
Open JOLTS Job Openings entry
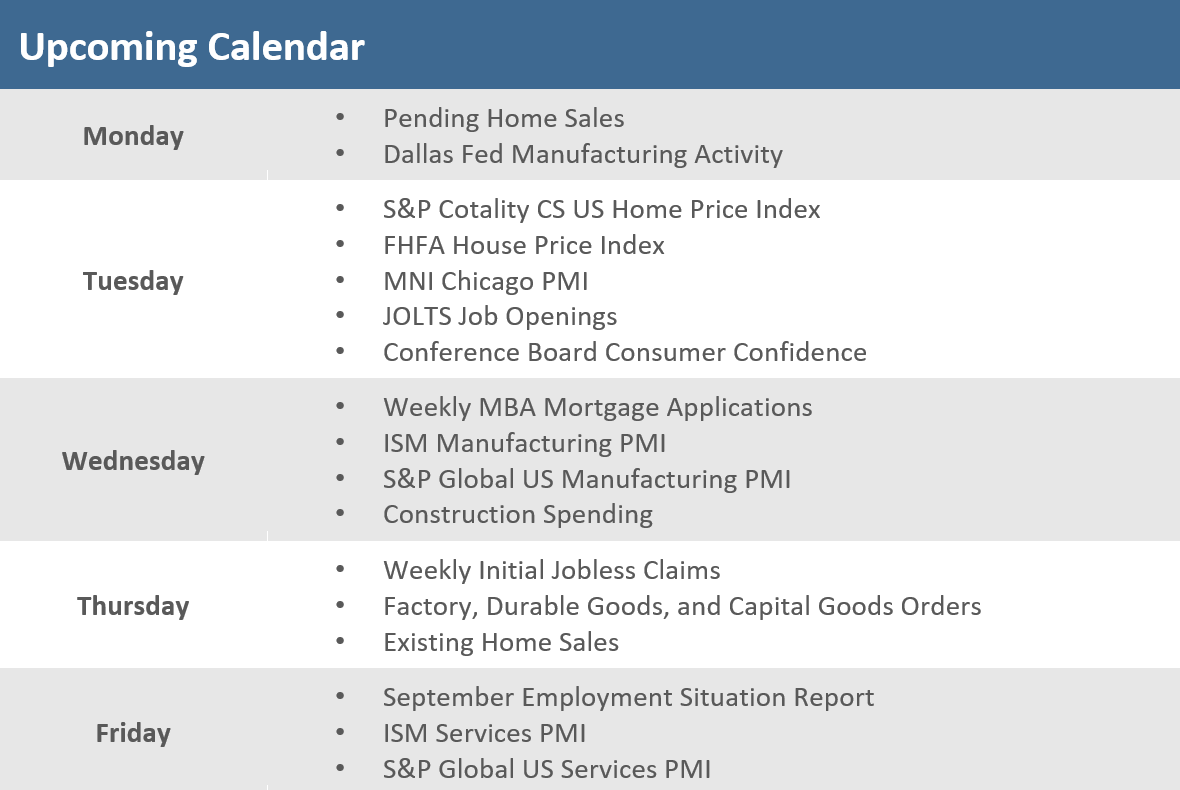[x=499, y=317]
